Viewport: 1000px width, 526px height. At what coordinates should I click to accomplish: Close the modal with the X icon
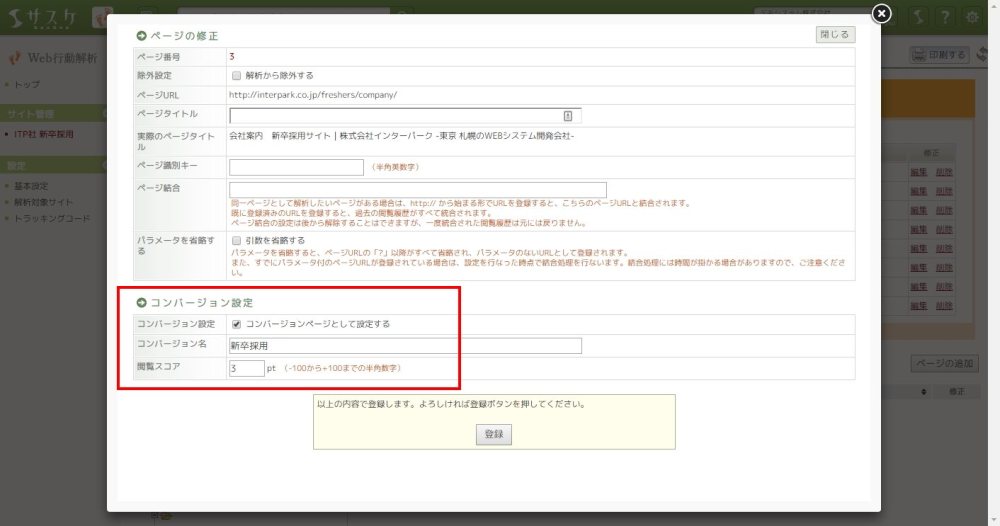pos(880,13)
